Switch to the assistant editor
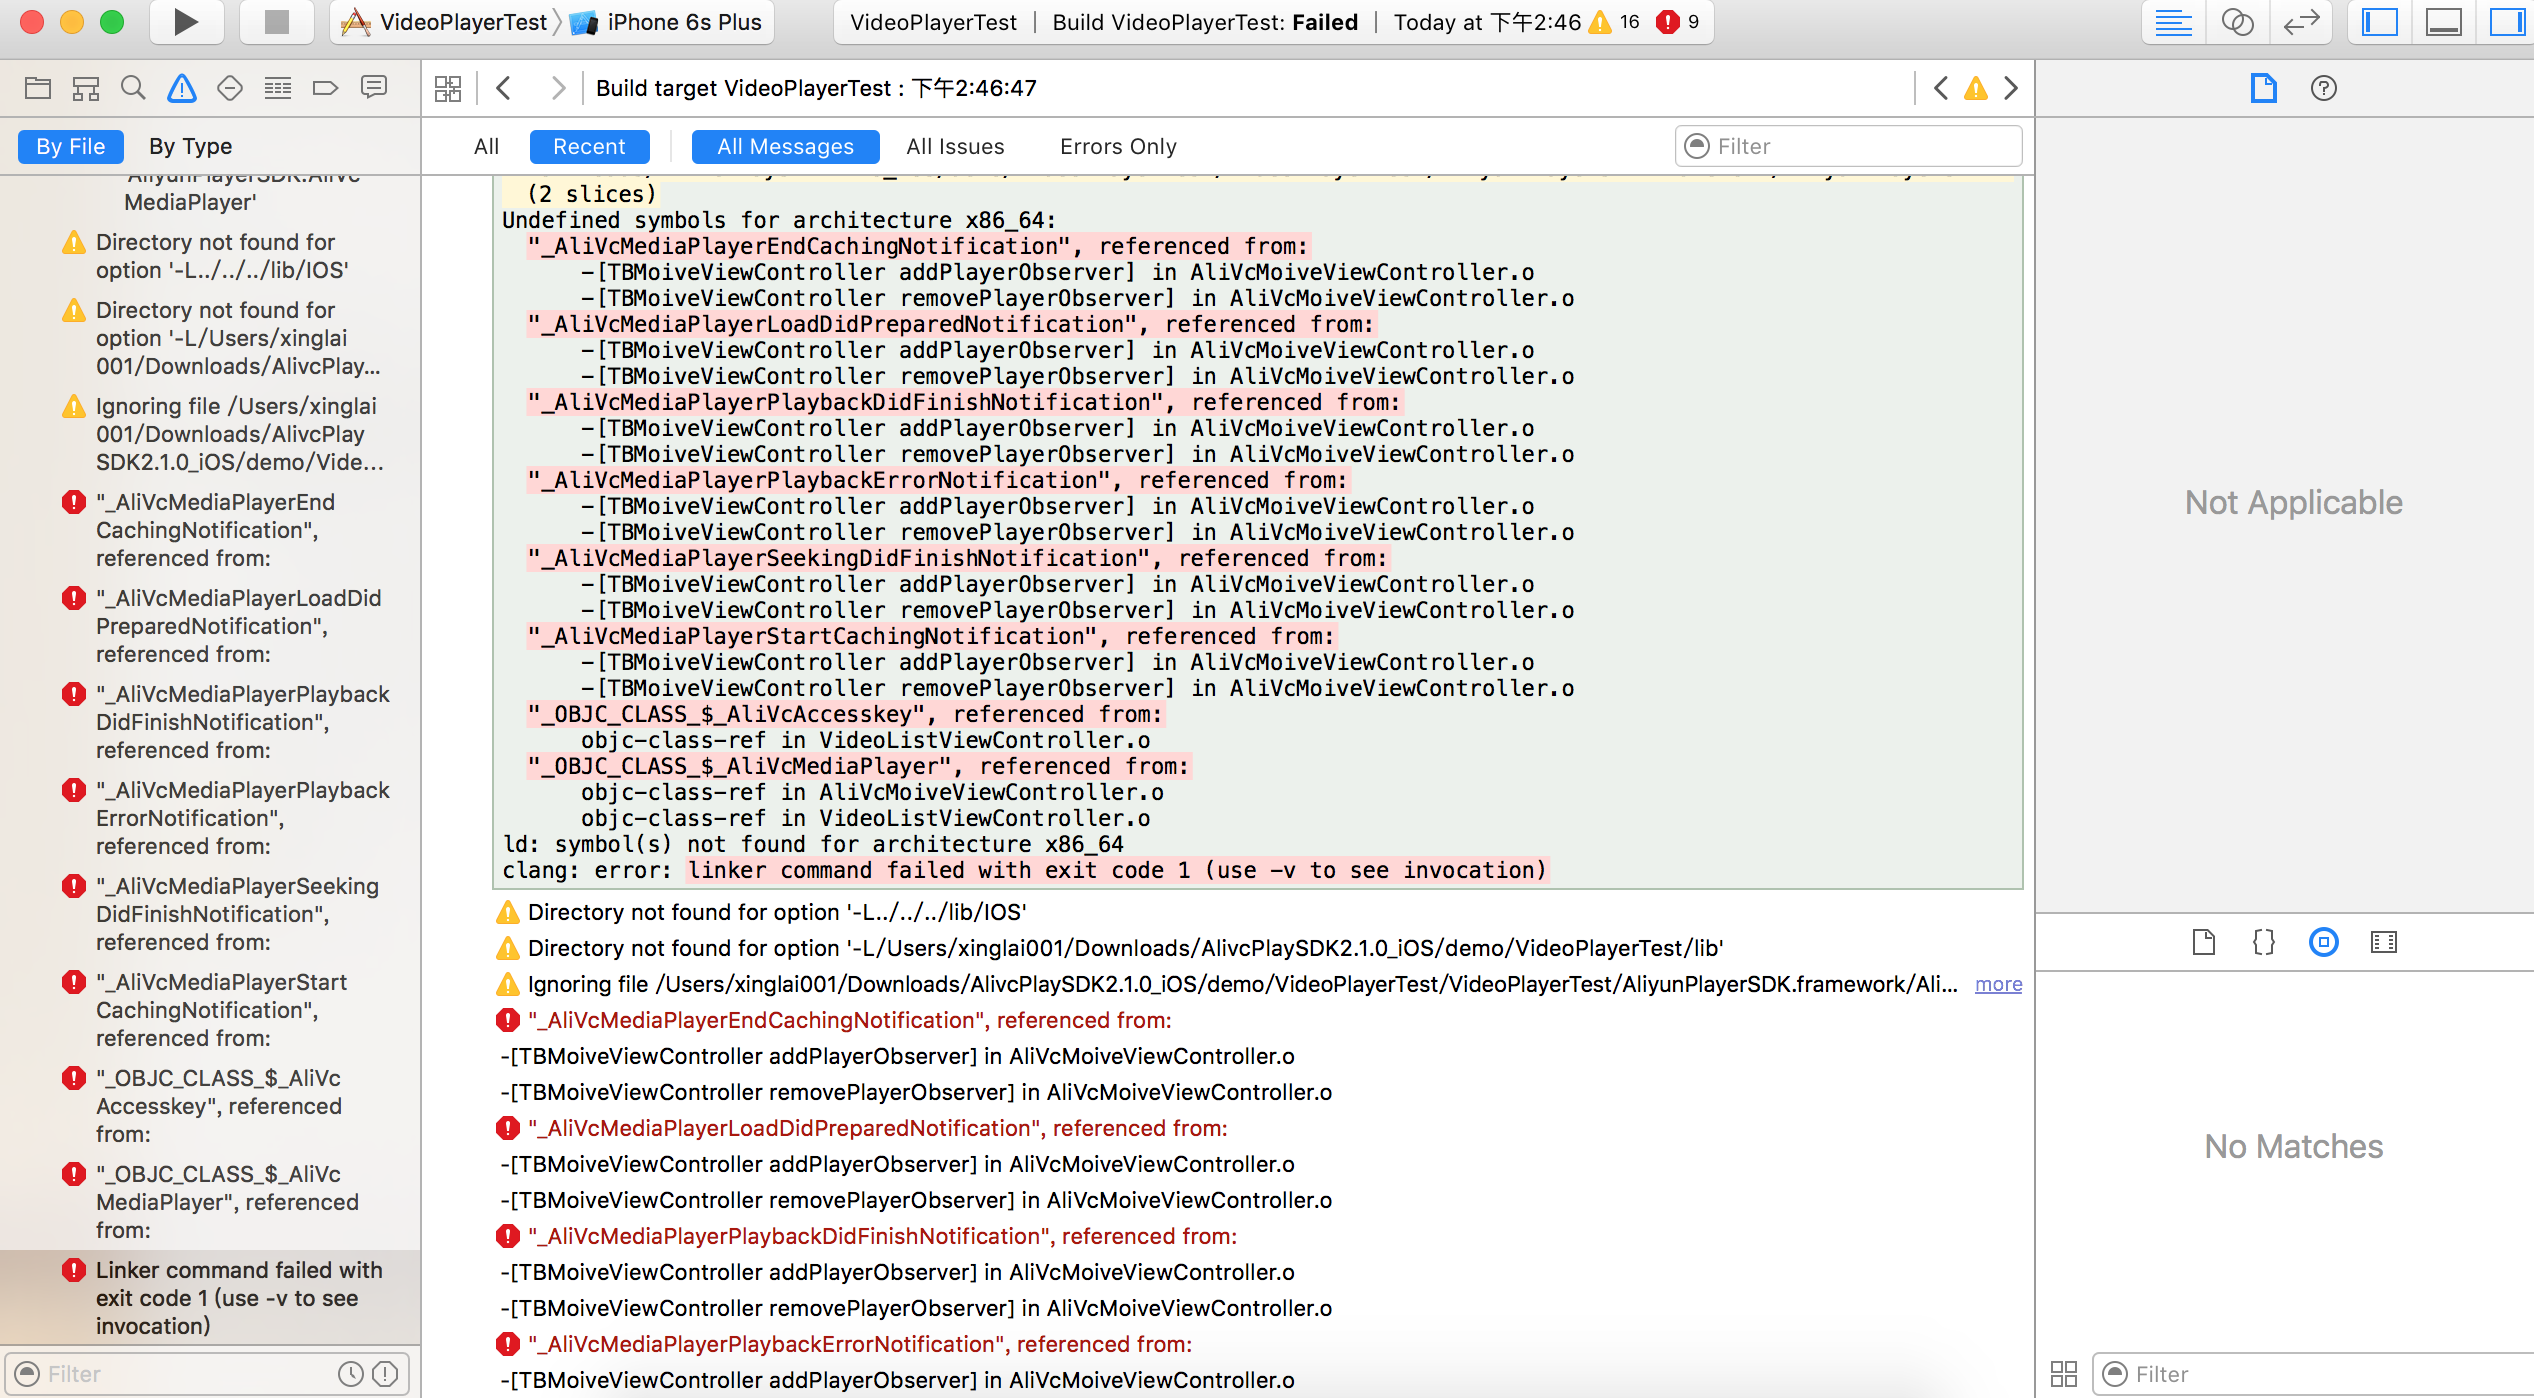 pyautogui.click(x=2237, y=22)
